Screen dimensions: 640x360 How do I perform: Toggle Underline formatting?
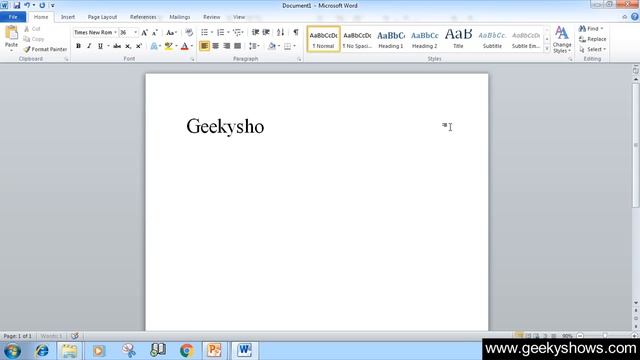click(x=100, y=46)
